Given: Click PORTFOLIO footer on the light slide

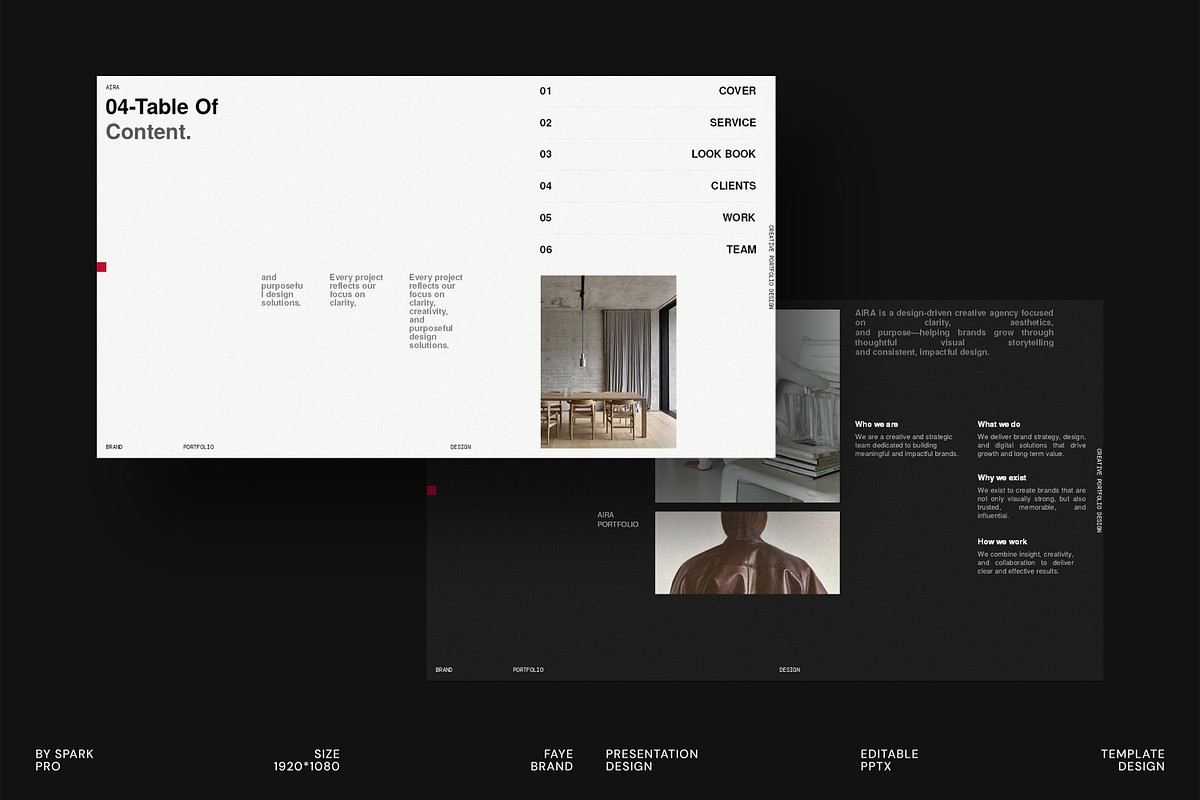Looking at the screenshot, I should [x=198, y=447].
